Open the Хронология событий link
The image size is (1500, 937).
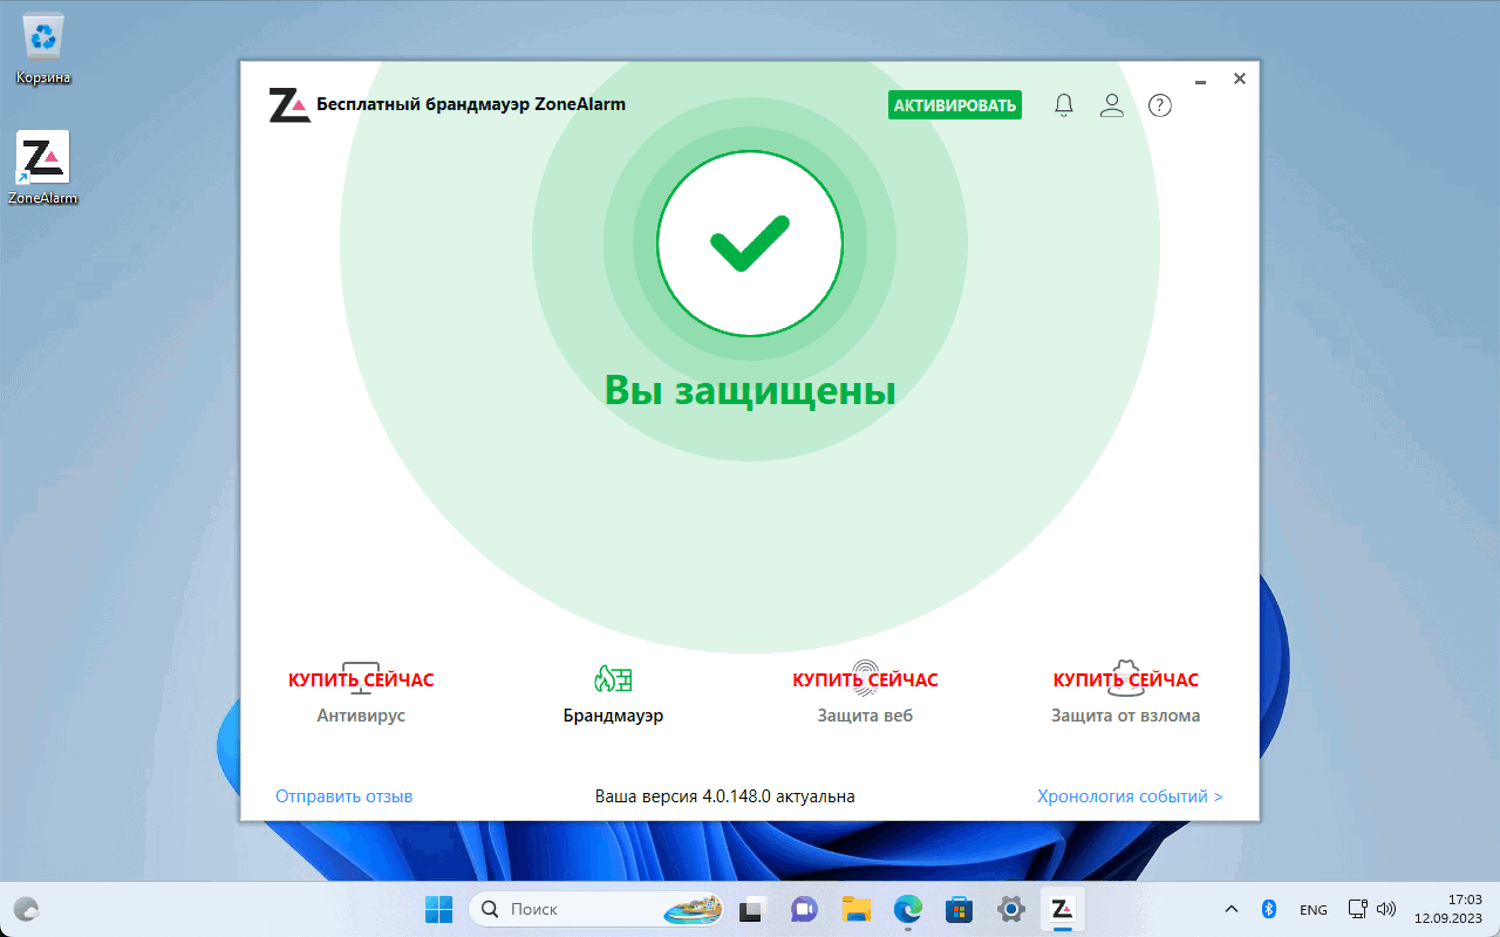[1130, 796]
